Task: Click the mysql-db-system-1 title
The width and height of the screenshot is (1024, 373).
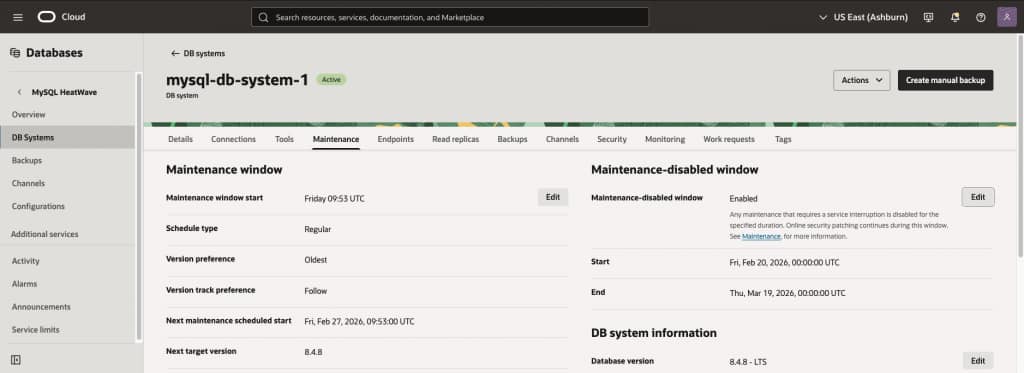Action: coord(237,80)
